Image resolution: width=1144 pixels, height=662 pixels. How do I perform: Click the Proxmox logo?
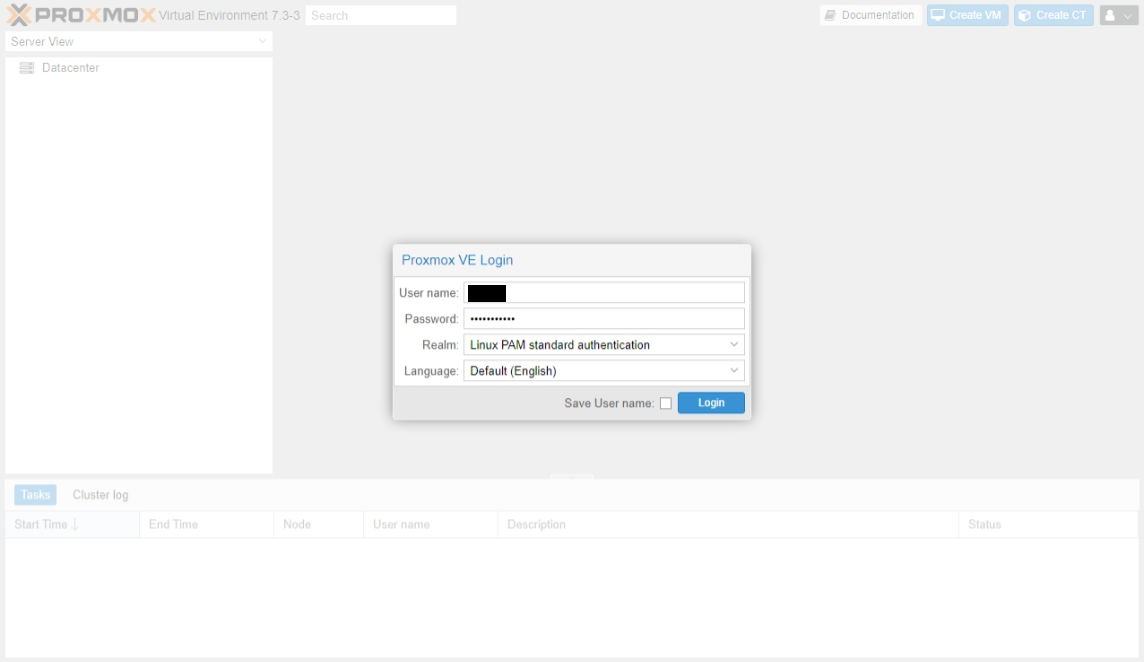[81, 15]
